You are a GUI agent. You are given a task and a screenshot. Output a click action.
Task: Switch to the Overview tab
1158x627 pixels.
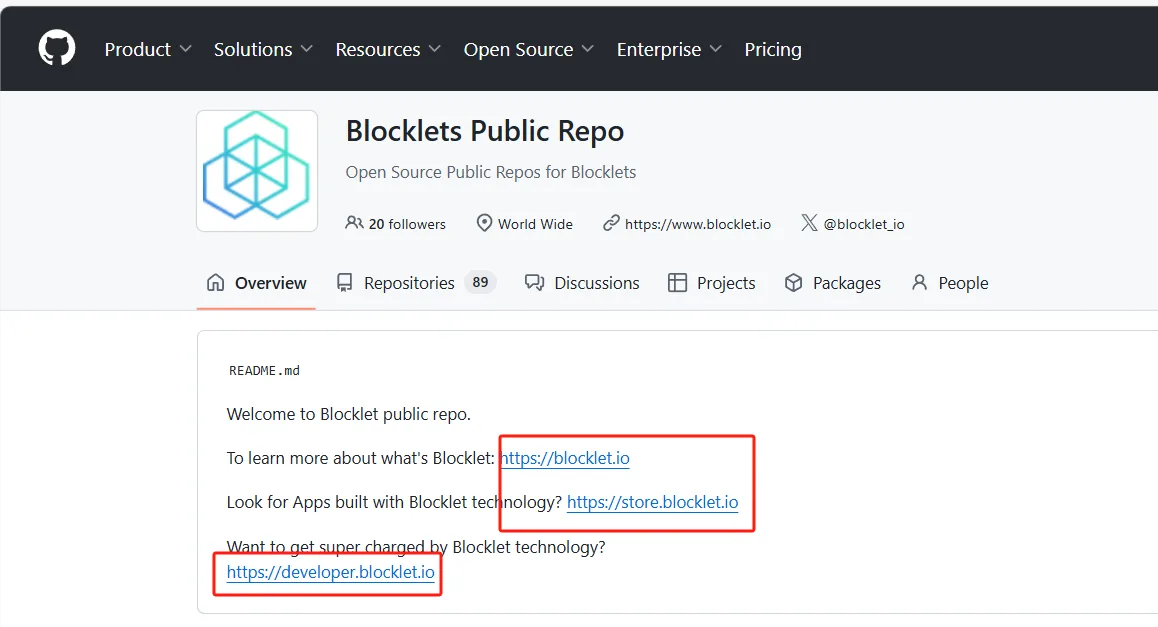(x=256, y=283)
